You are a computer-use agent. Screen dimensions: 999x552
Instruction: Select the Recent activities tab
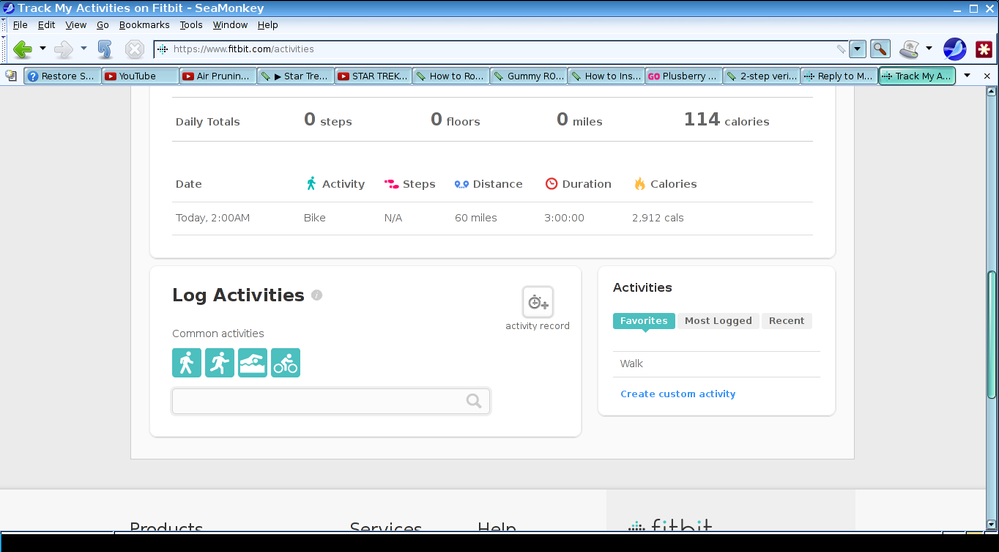click(x=786, y=321)
